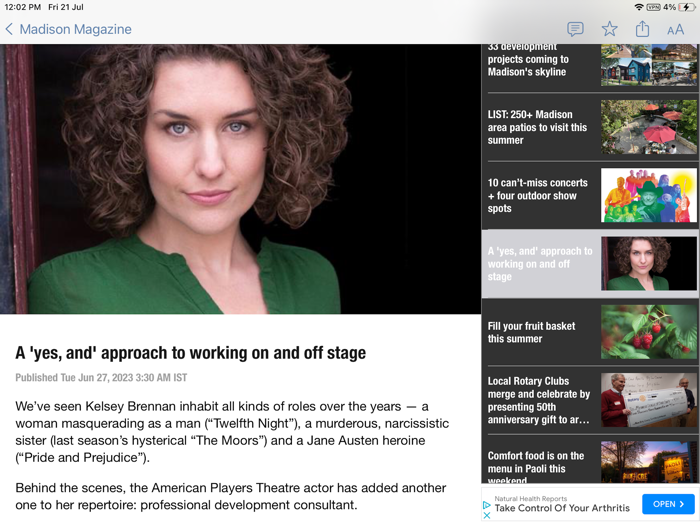
Task: Tap the time 12:02 PM in status bar
Action: pos(22,7)
